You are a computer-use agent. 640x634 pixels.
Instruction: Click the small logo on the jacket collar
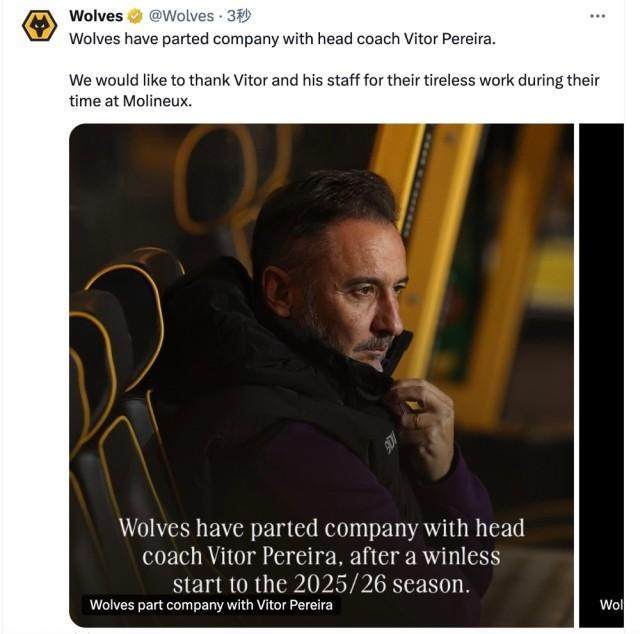(391, 441)
